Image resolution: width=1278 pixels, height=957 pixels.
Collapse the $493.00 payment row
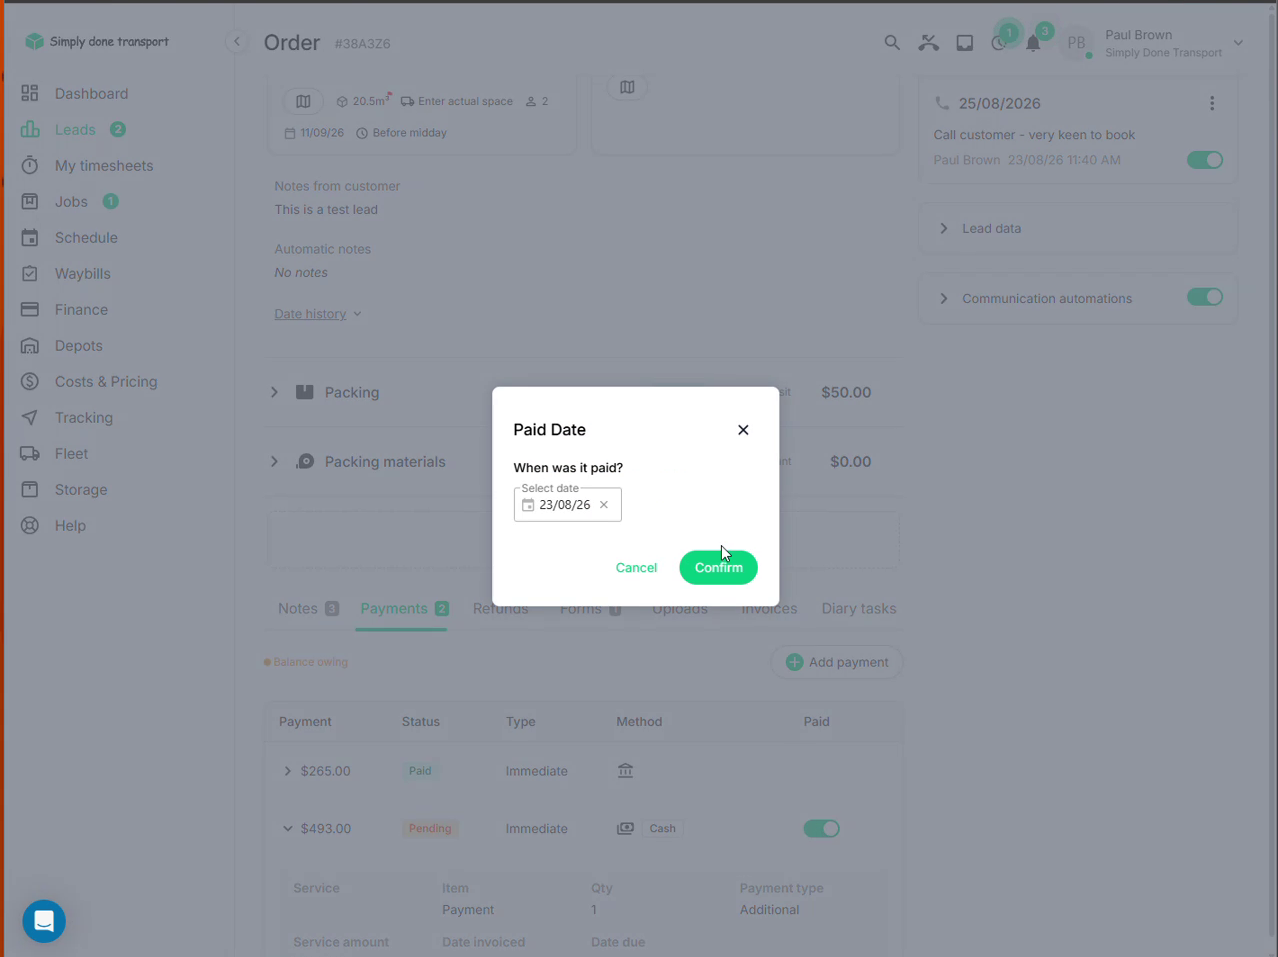pos(287,828)
